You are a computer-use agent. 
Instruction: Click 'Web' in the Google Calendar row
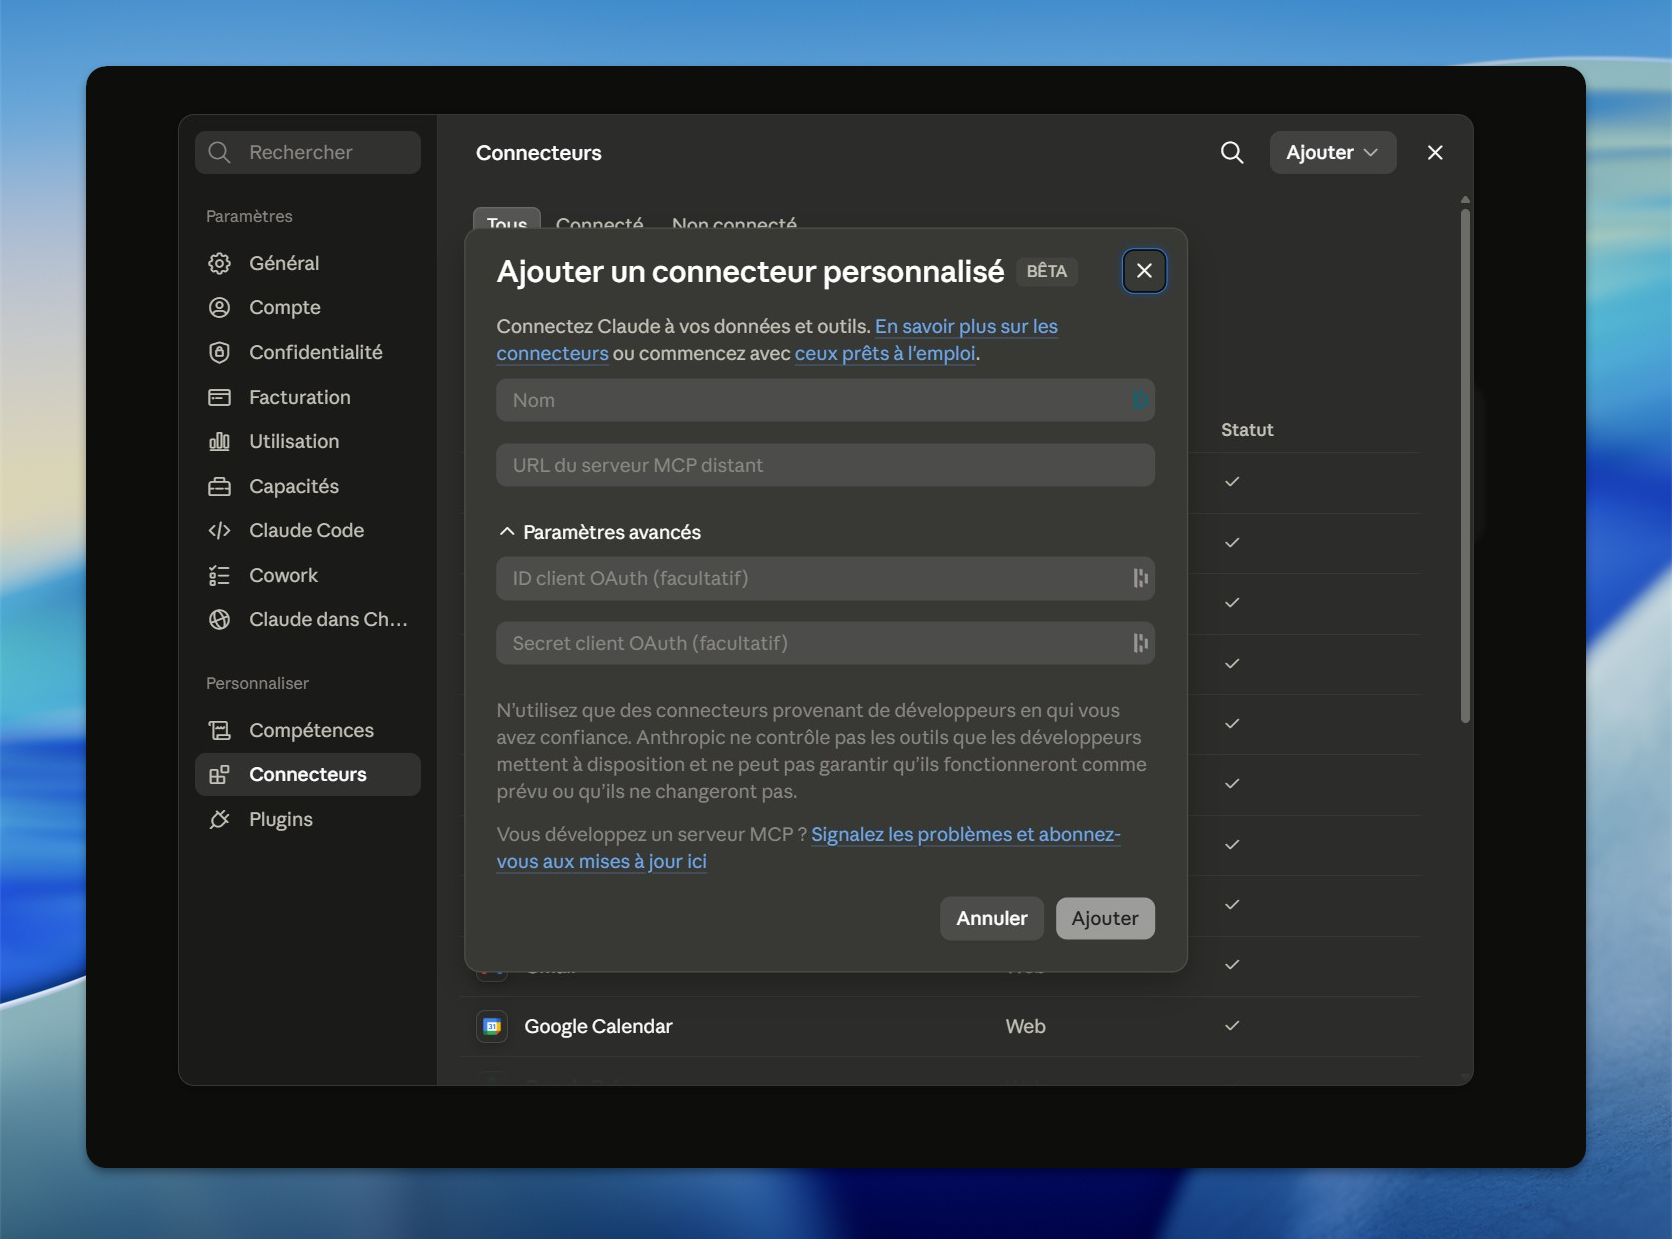[x=1025, y=1026]
